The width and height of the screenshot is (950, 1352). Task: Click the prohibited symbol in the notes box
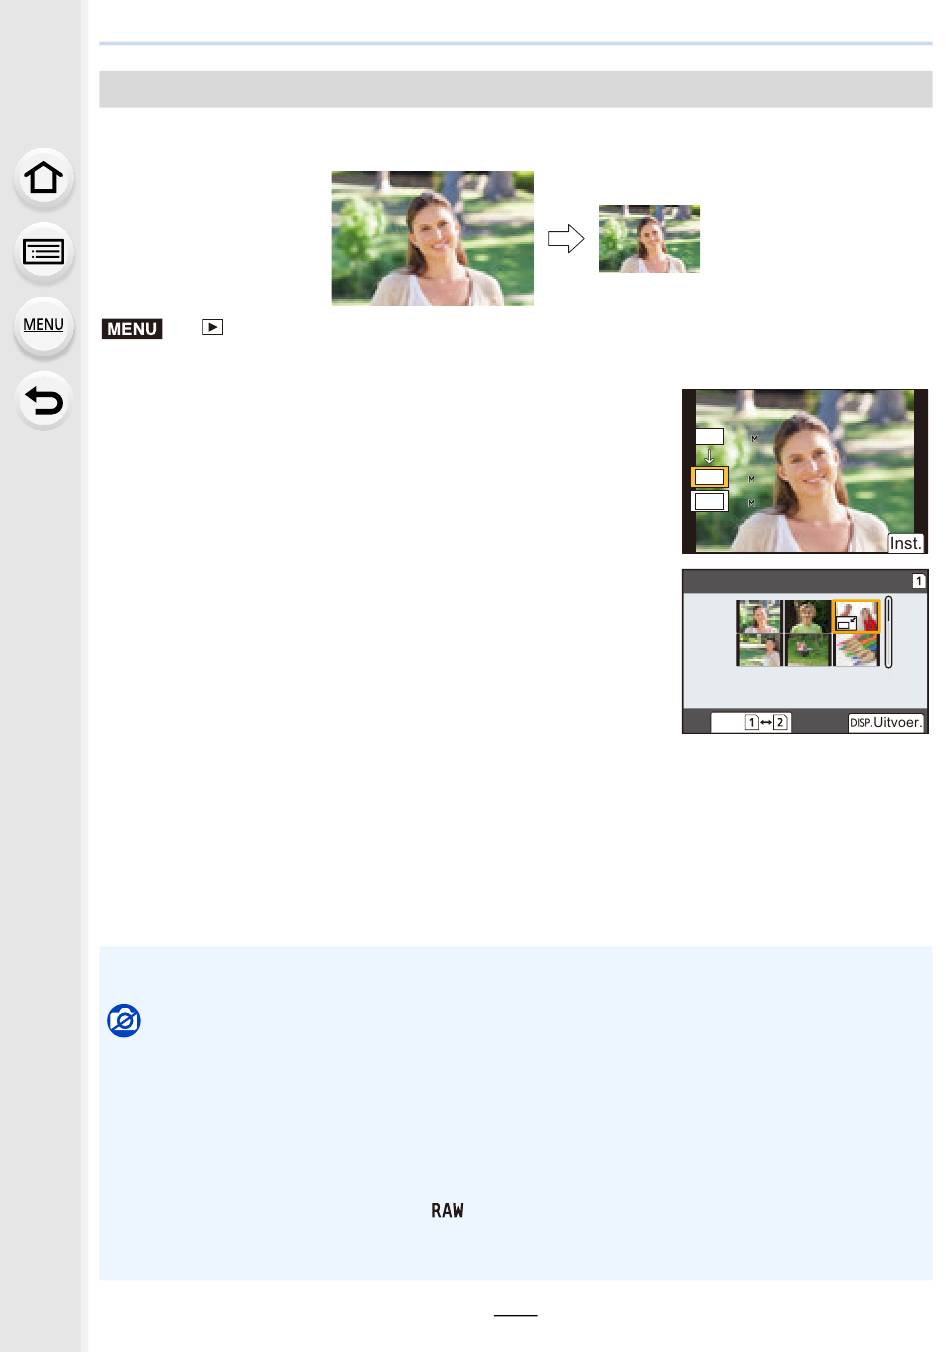(124, 1021)
